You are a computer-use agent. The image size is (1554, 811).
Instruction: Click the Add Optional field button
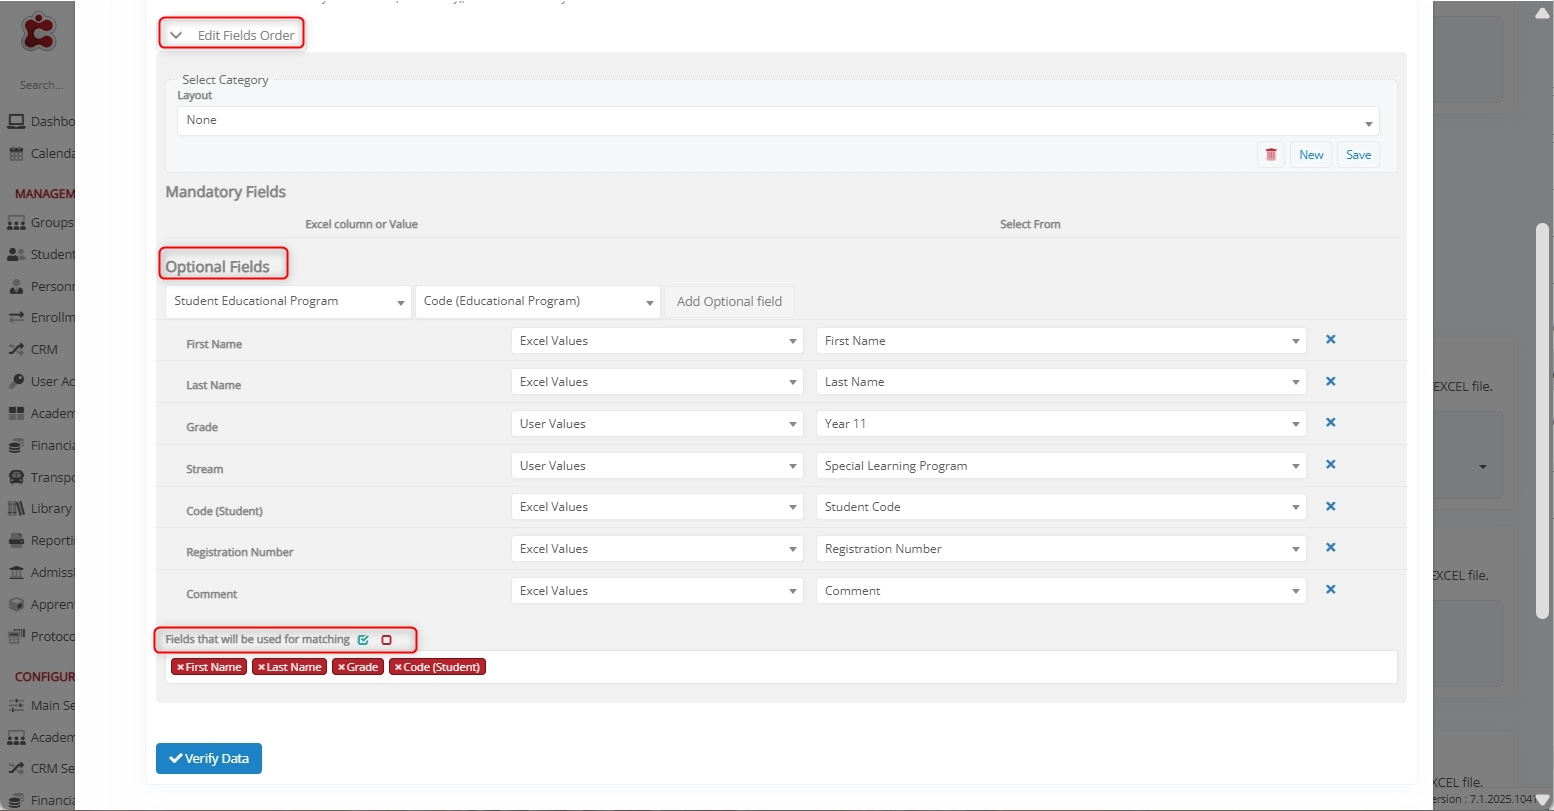click(x=729, y=302)
